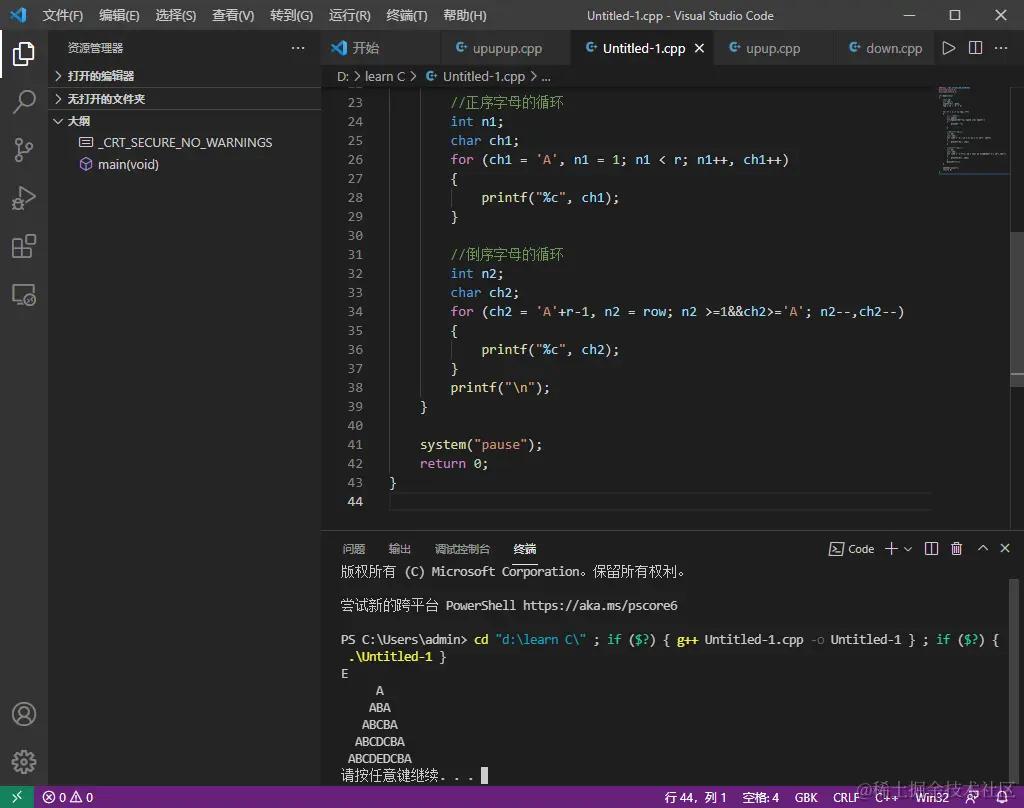Viewport: 1024px width, 808px height.
Task: Open the 终端(T) menu
Action: [x=406, y=15]
